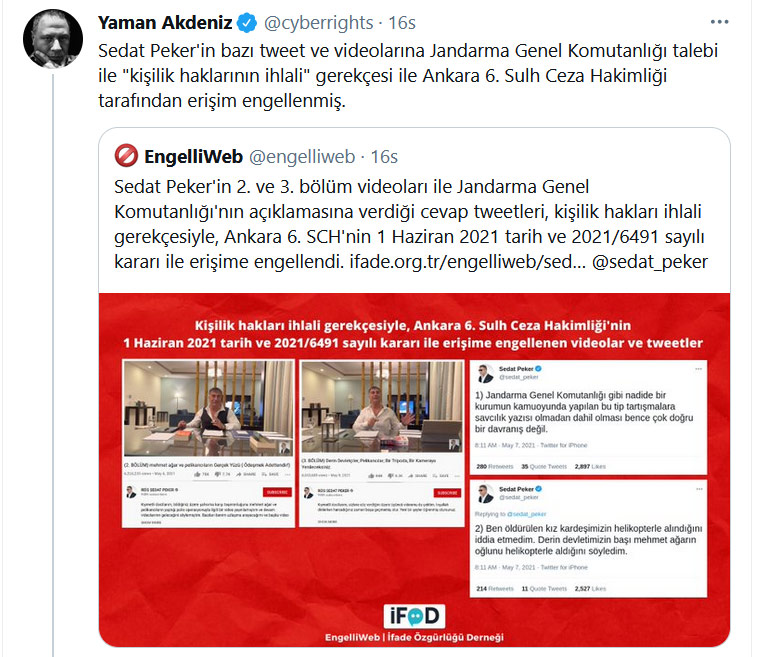
Task: Click the quoted tweet's 16s timestamp
Action: pos(384,157)
